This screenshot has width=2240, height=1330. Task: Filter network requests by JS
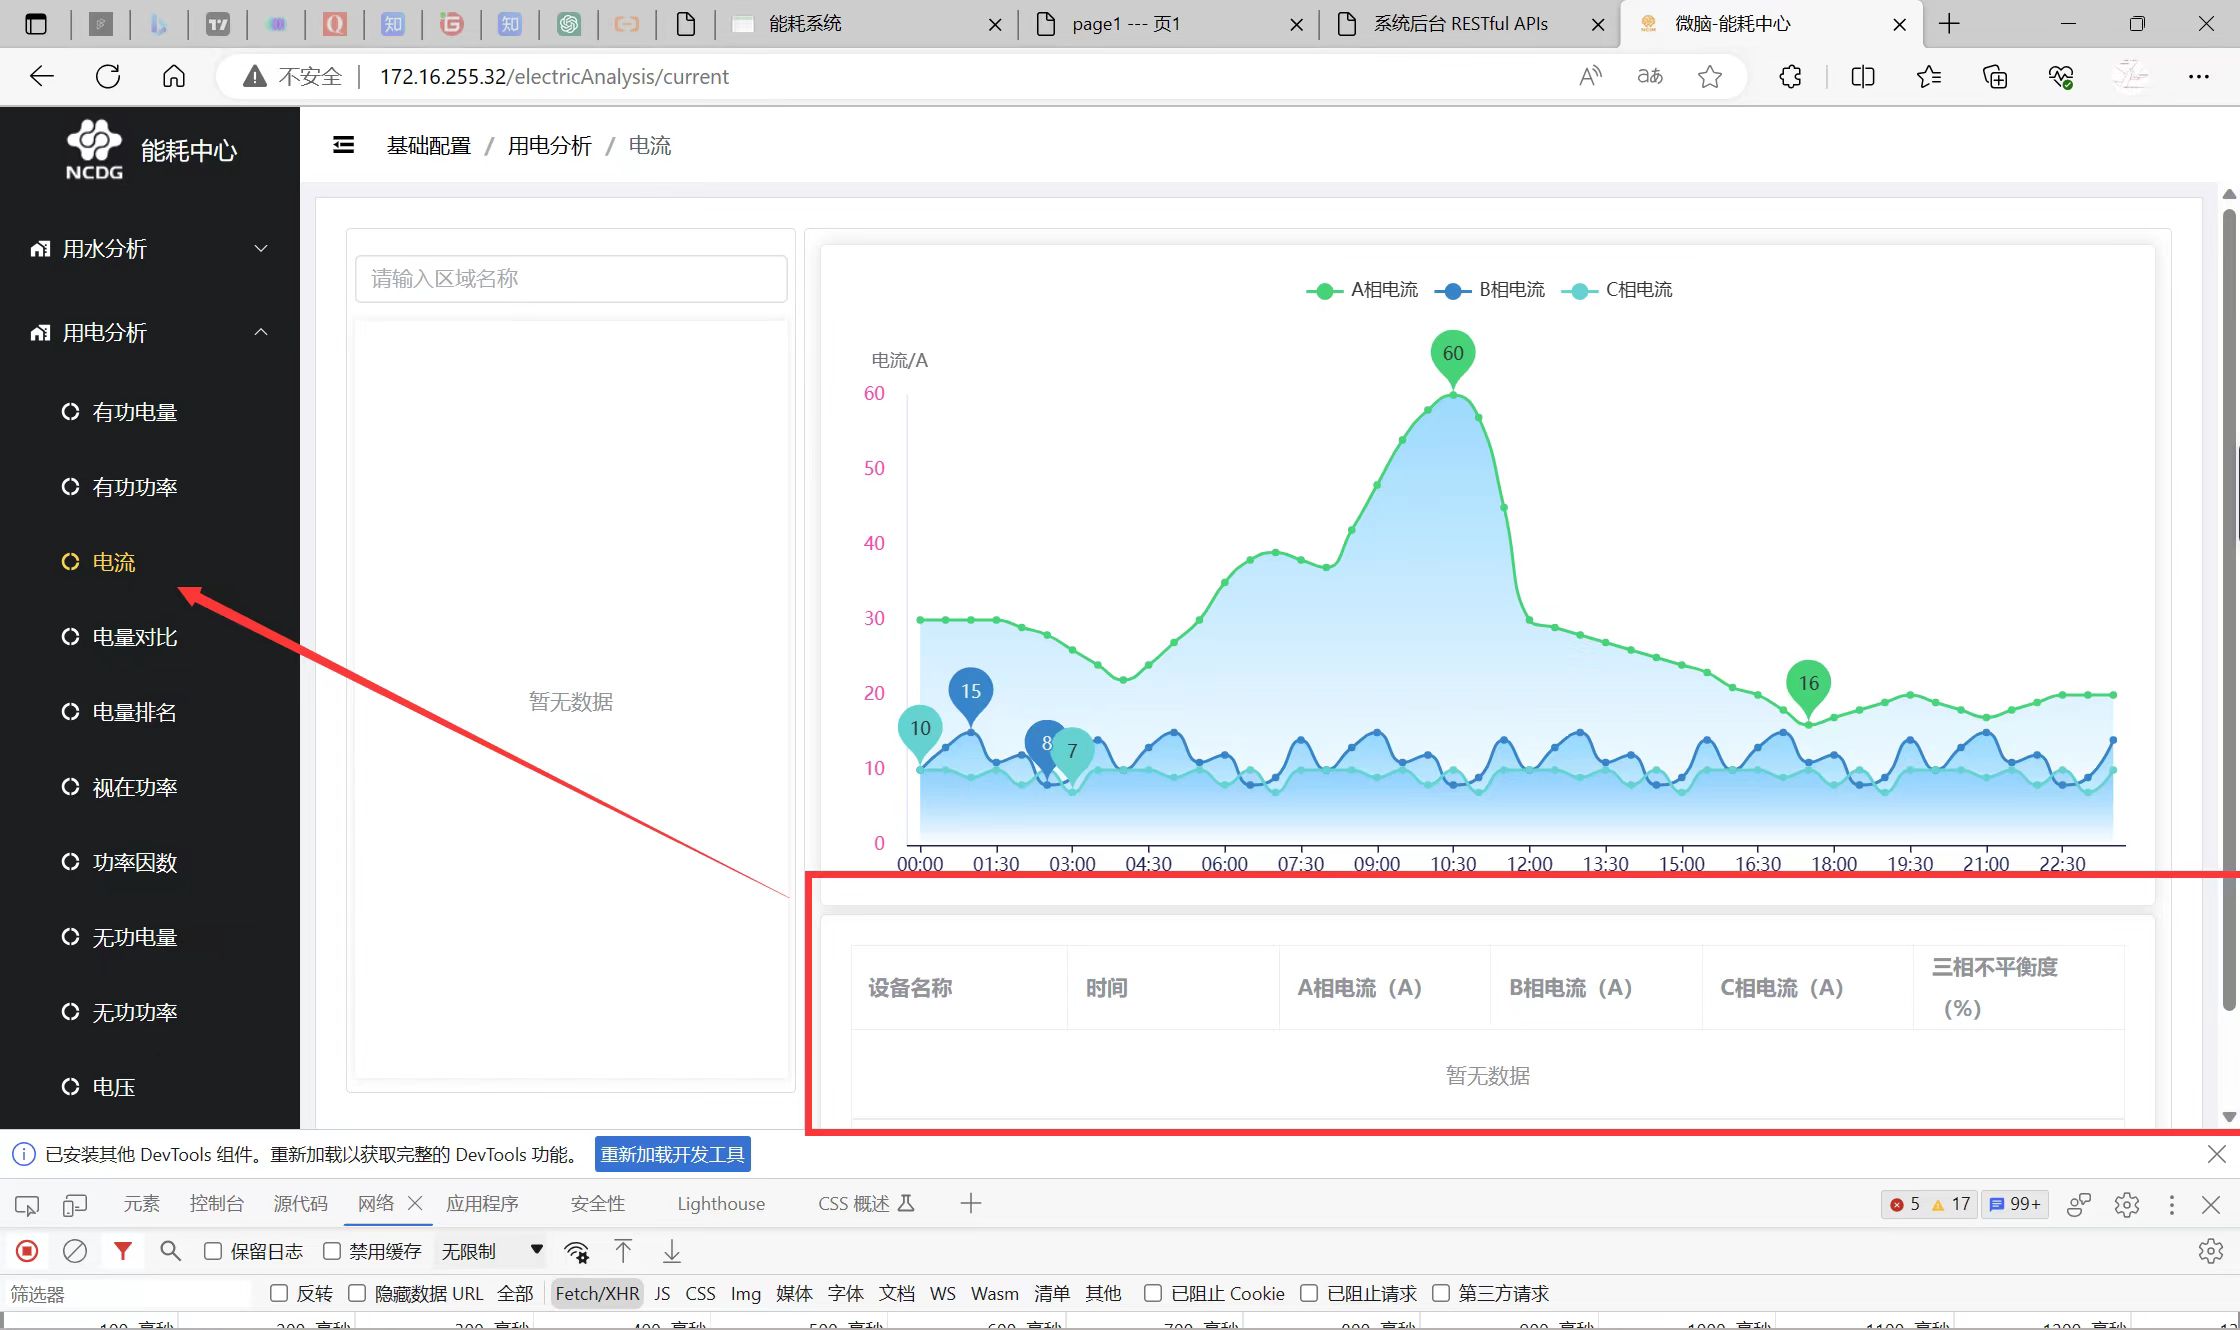pos(662,1293)
